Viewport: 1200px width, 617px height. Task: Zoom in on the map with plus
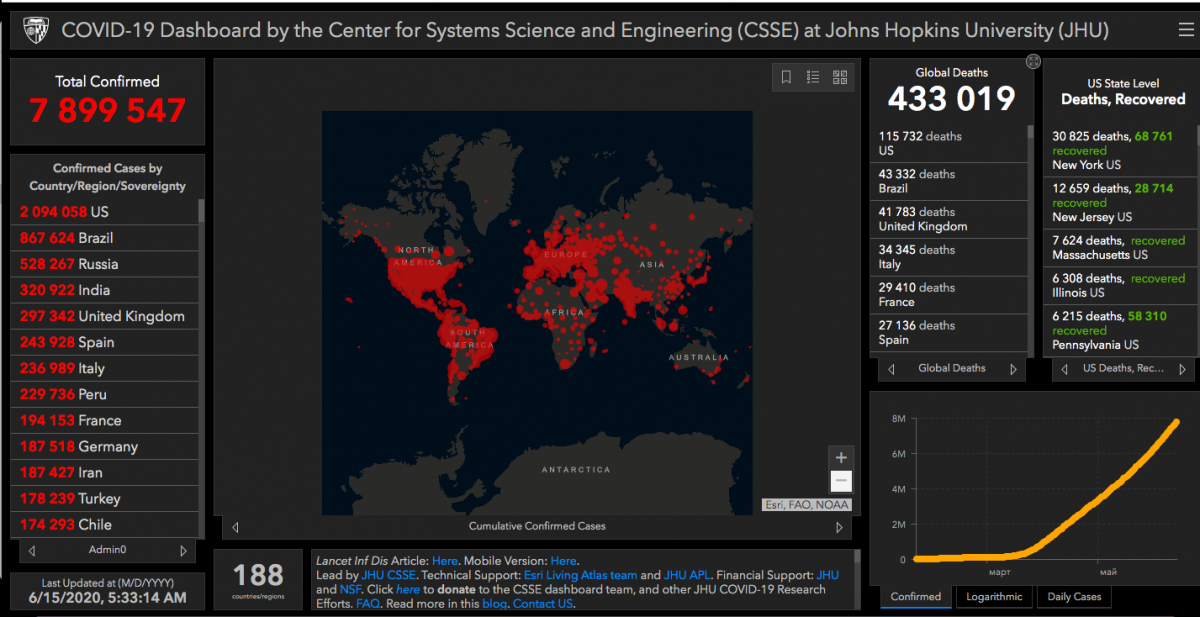pyautogui.click(x=841, y=457)
